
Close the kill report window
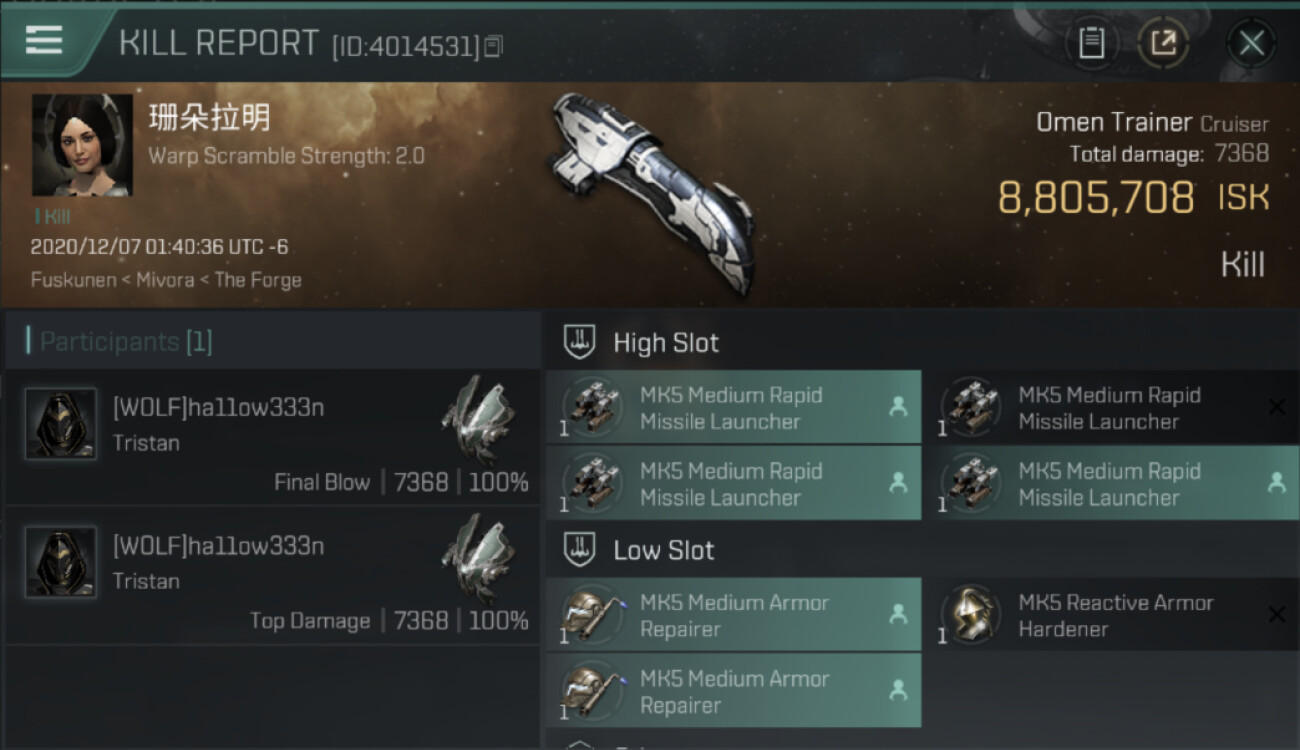1251,43
